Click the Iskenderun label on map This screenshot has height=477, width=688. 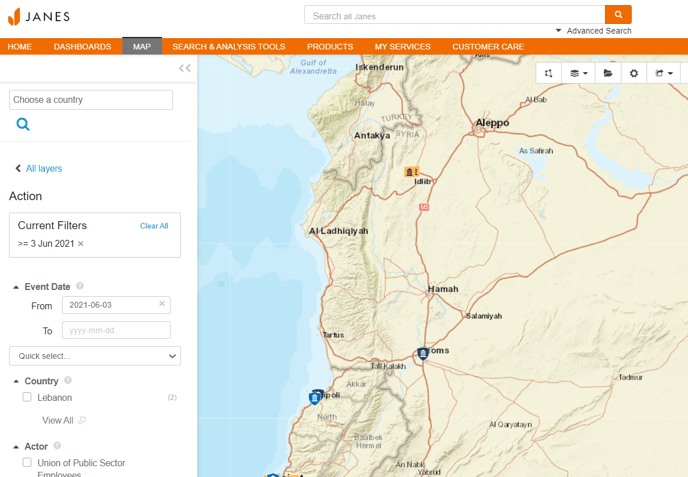(x=380, y=67)
